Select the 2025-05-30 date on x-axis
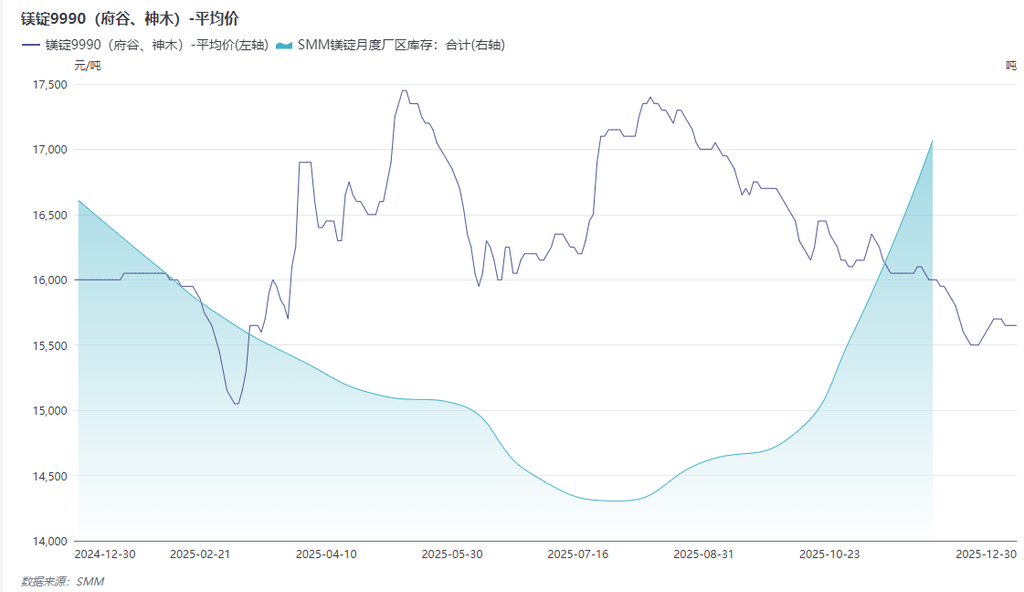1024x592 pixels. point(452,553)
